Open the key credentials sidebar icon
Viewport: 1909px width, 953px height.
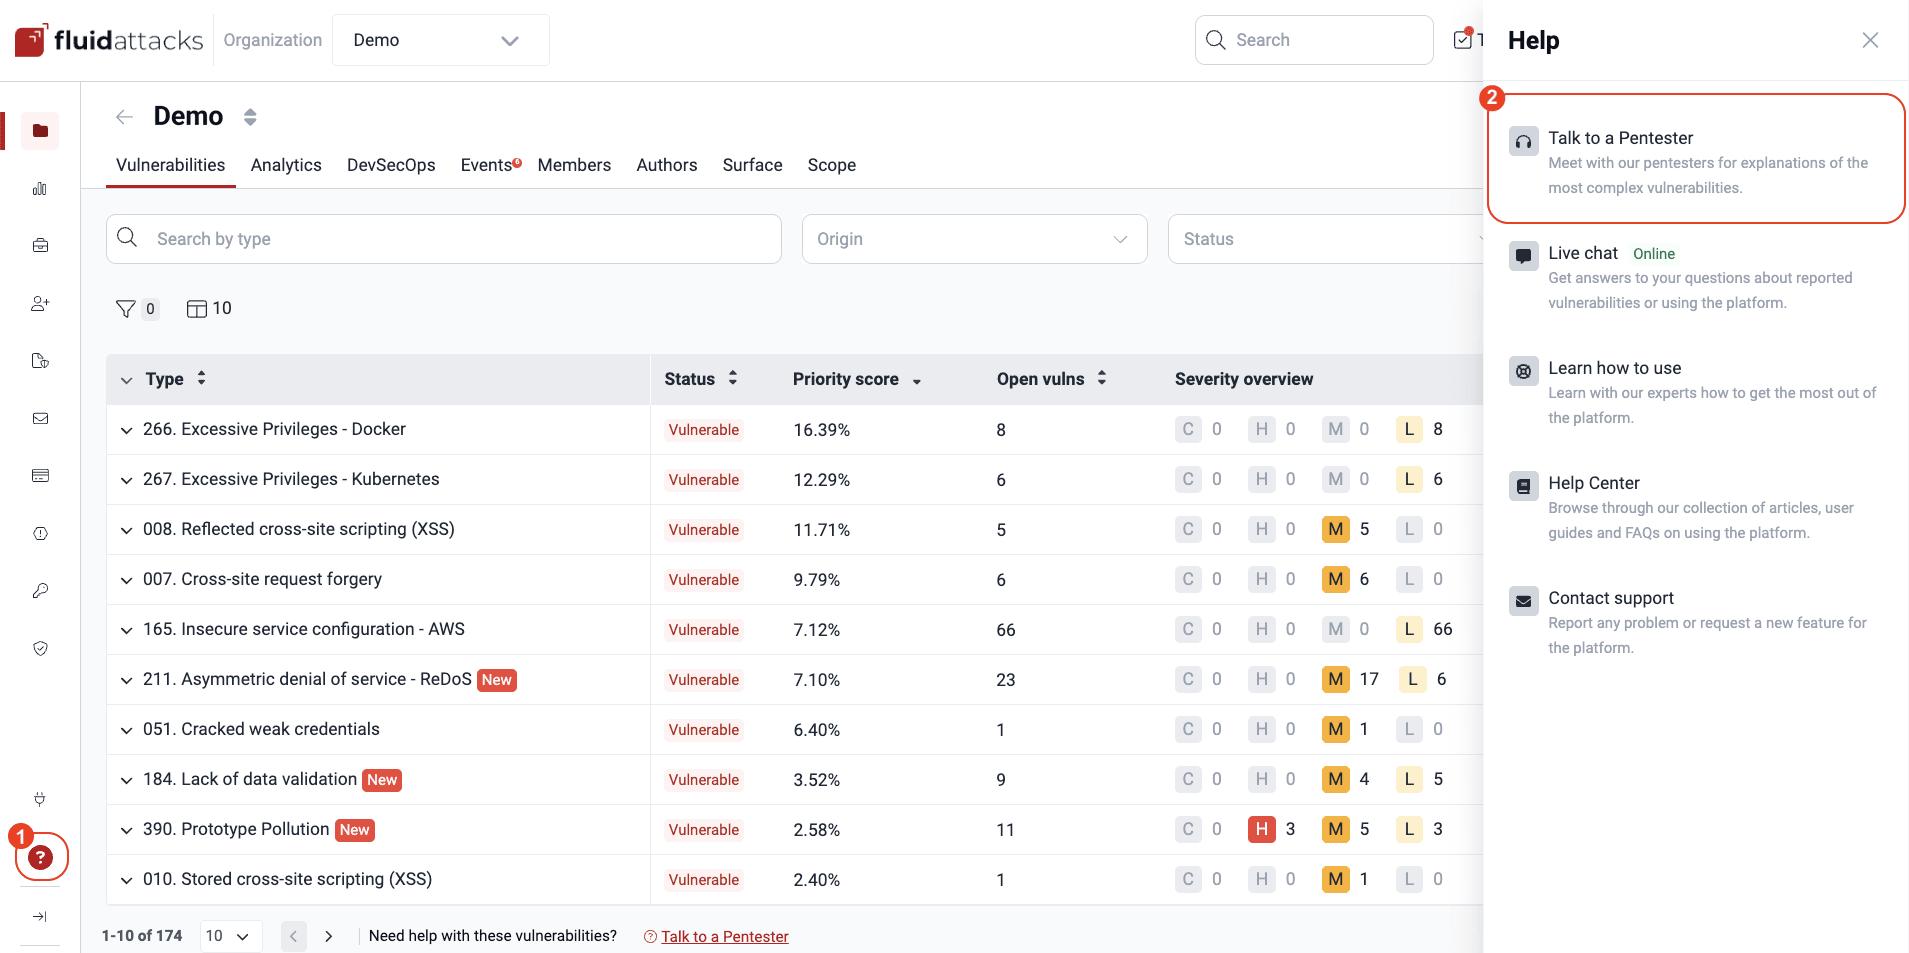coord(40,591)
